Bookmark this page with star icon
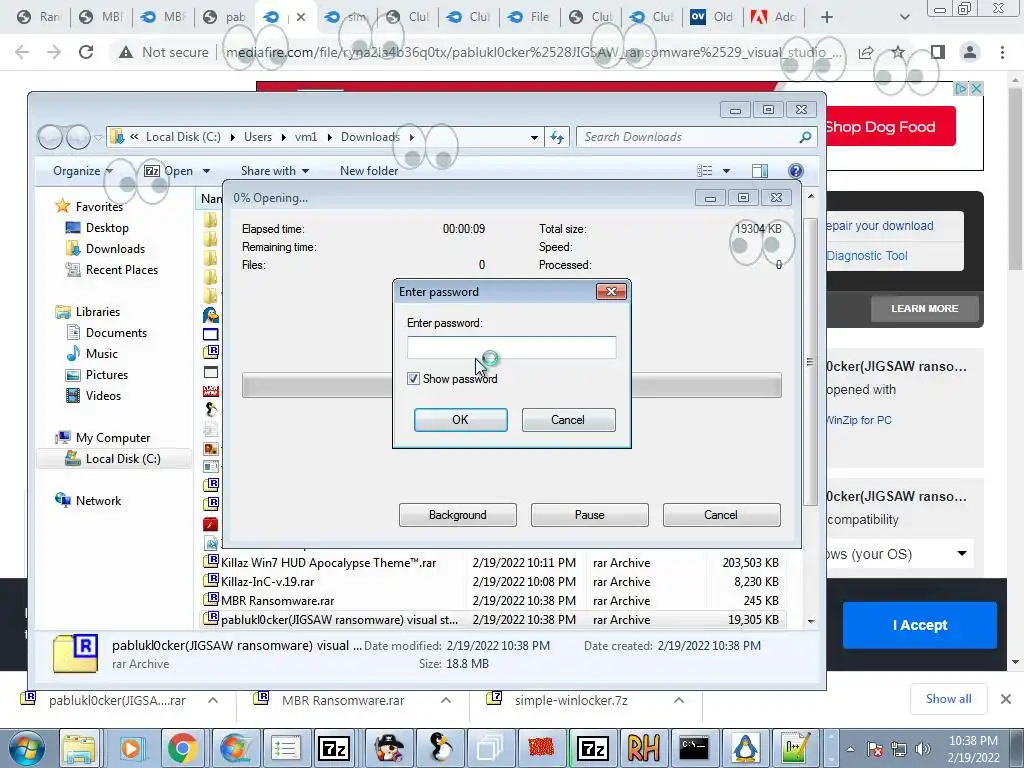 pos(898,52)
